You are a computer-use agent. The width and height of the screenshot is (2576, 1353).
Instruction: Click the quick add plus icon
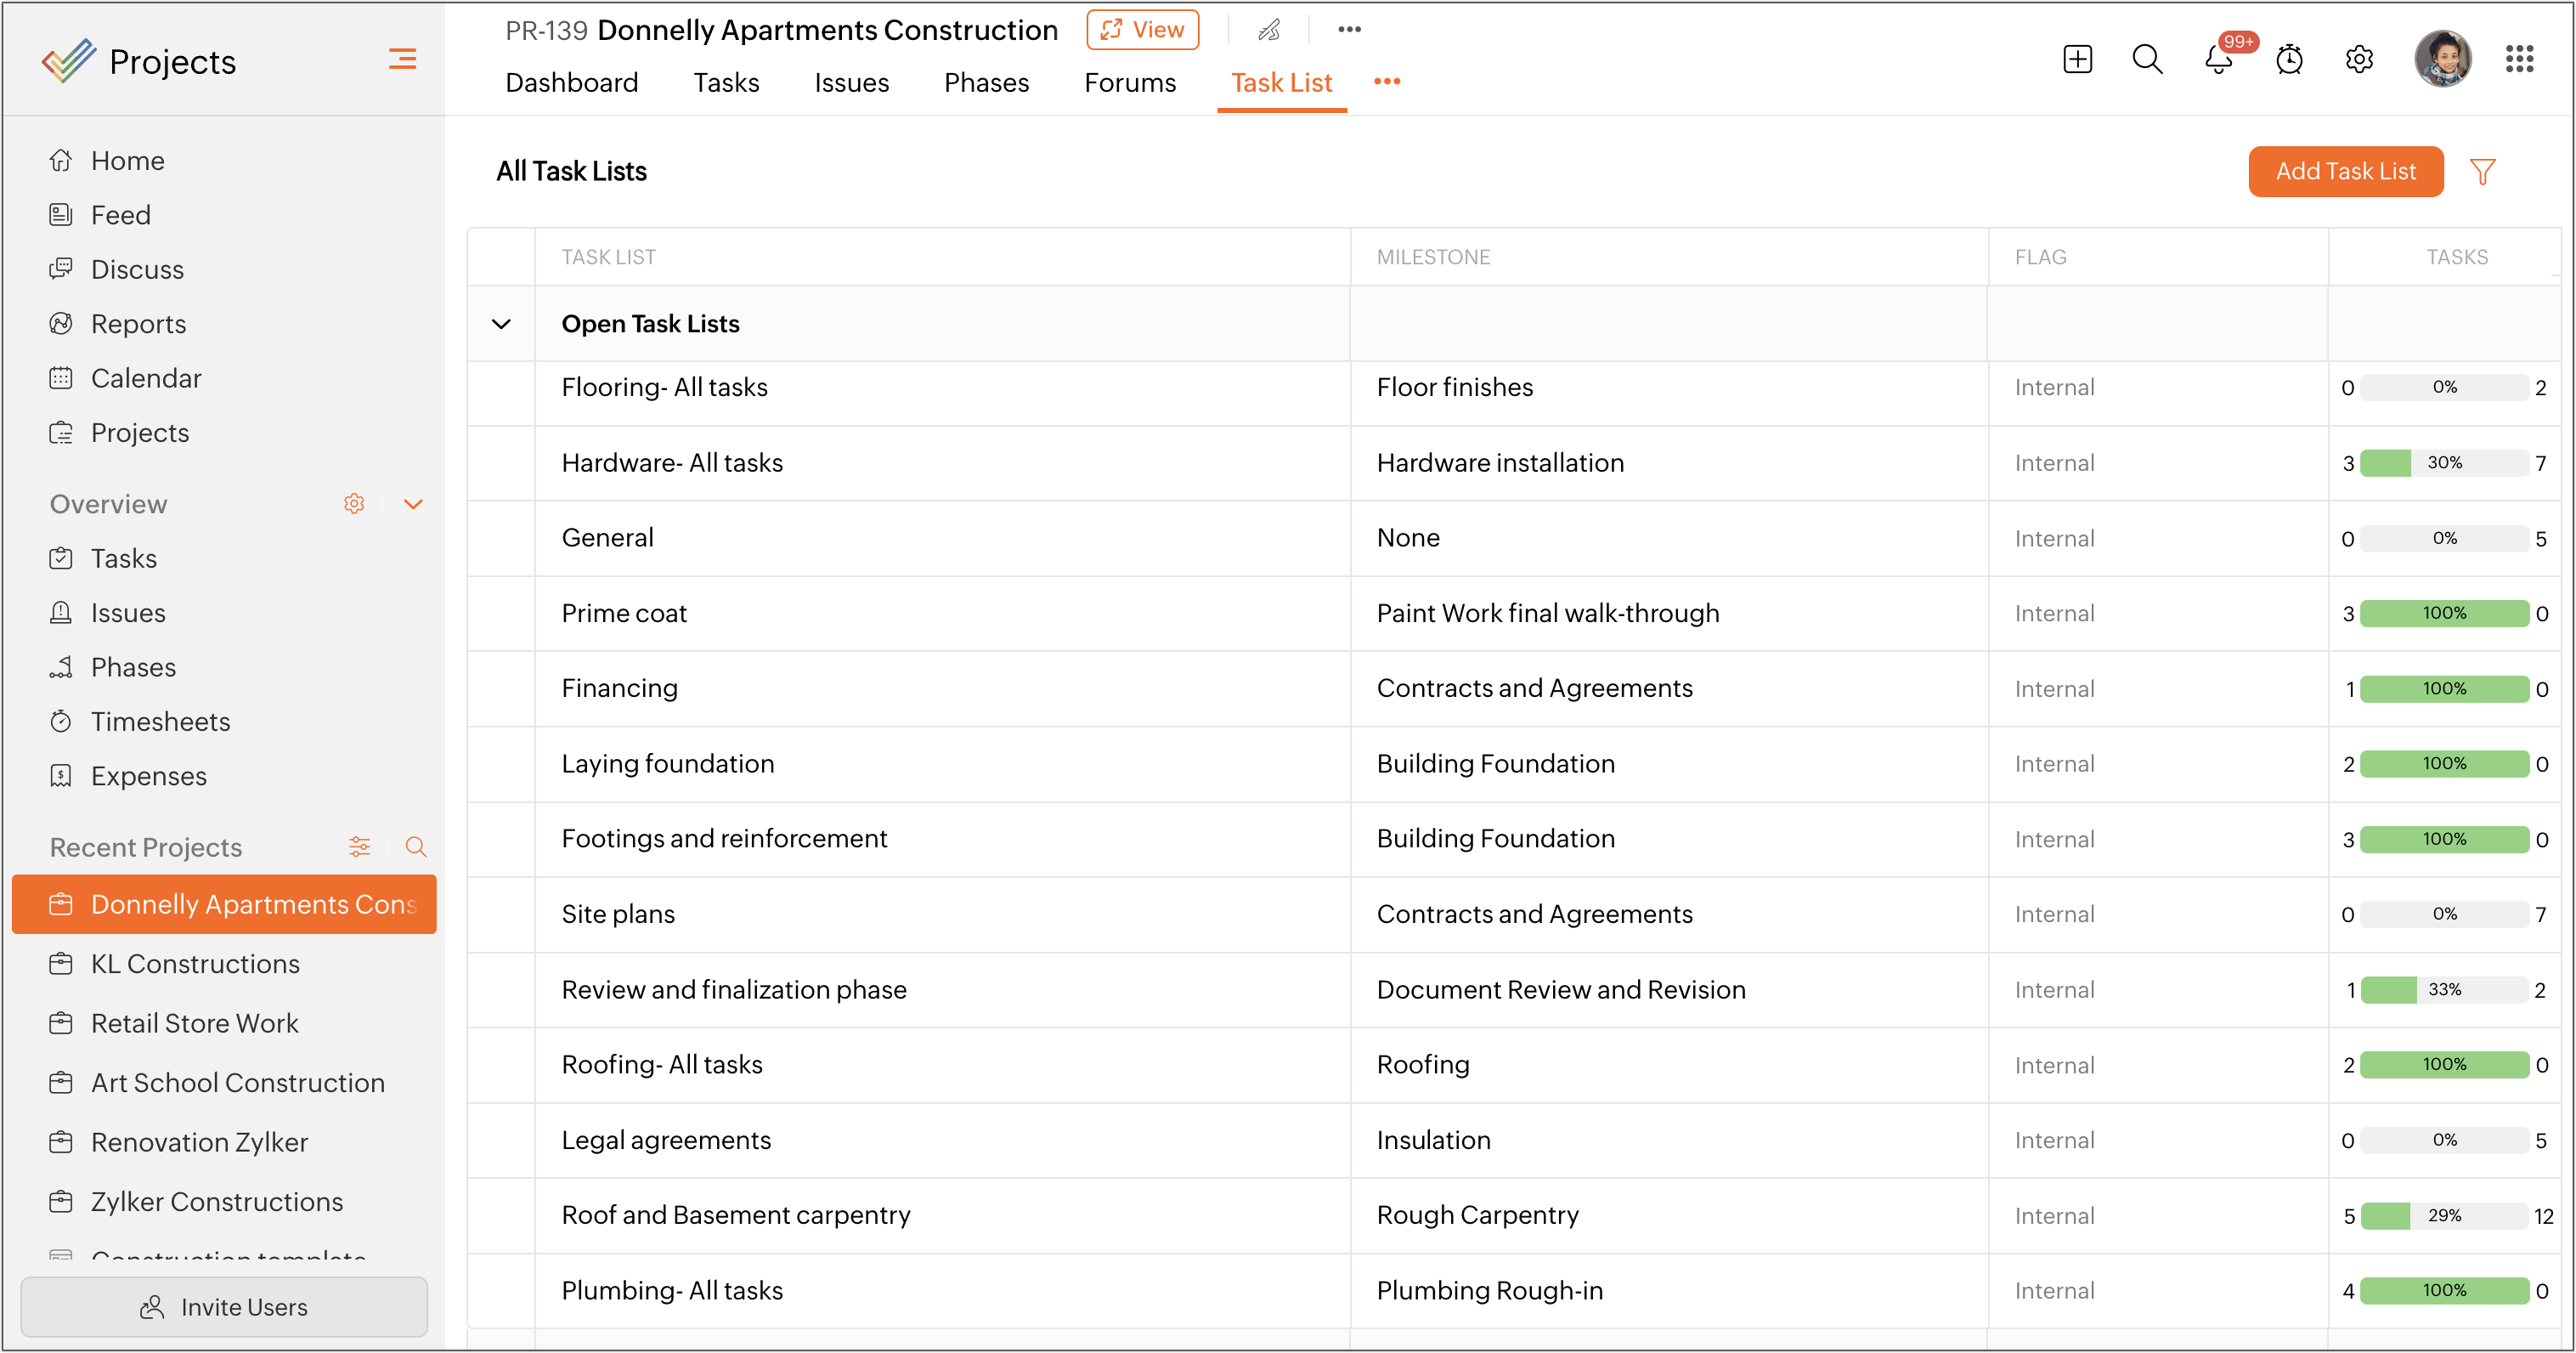tap(2077, 59)
